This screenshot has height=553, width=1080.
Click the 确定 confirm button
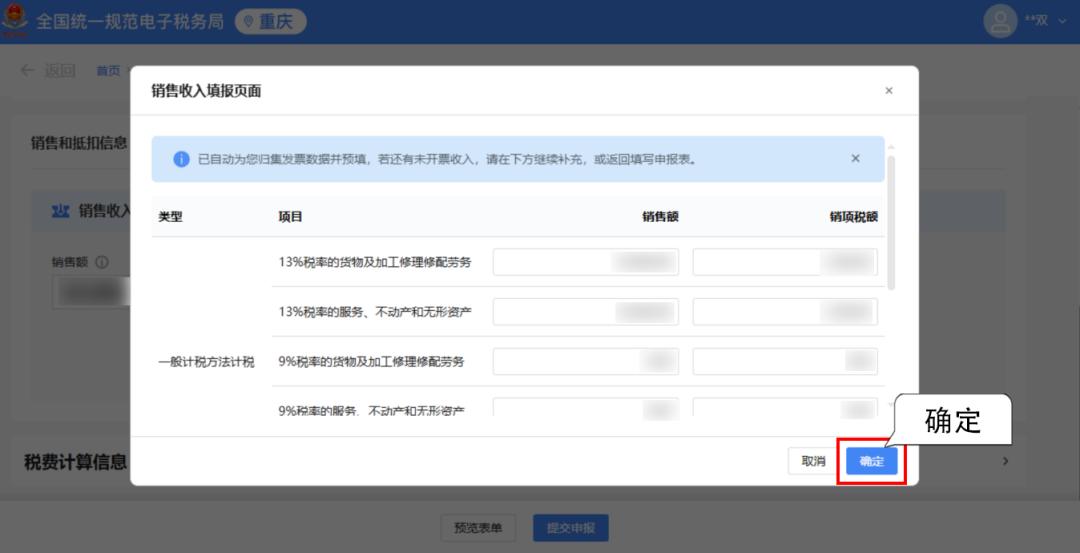point(871,461)
